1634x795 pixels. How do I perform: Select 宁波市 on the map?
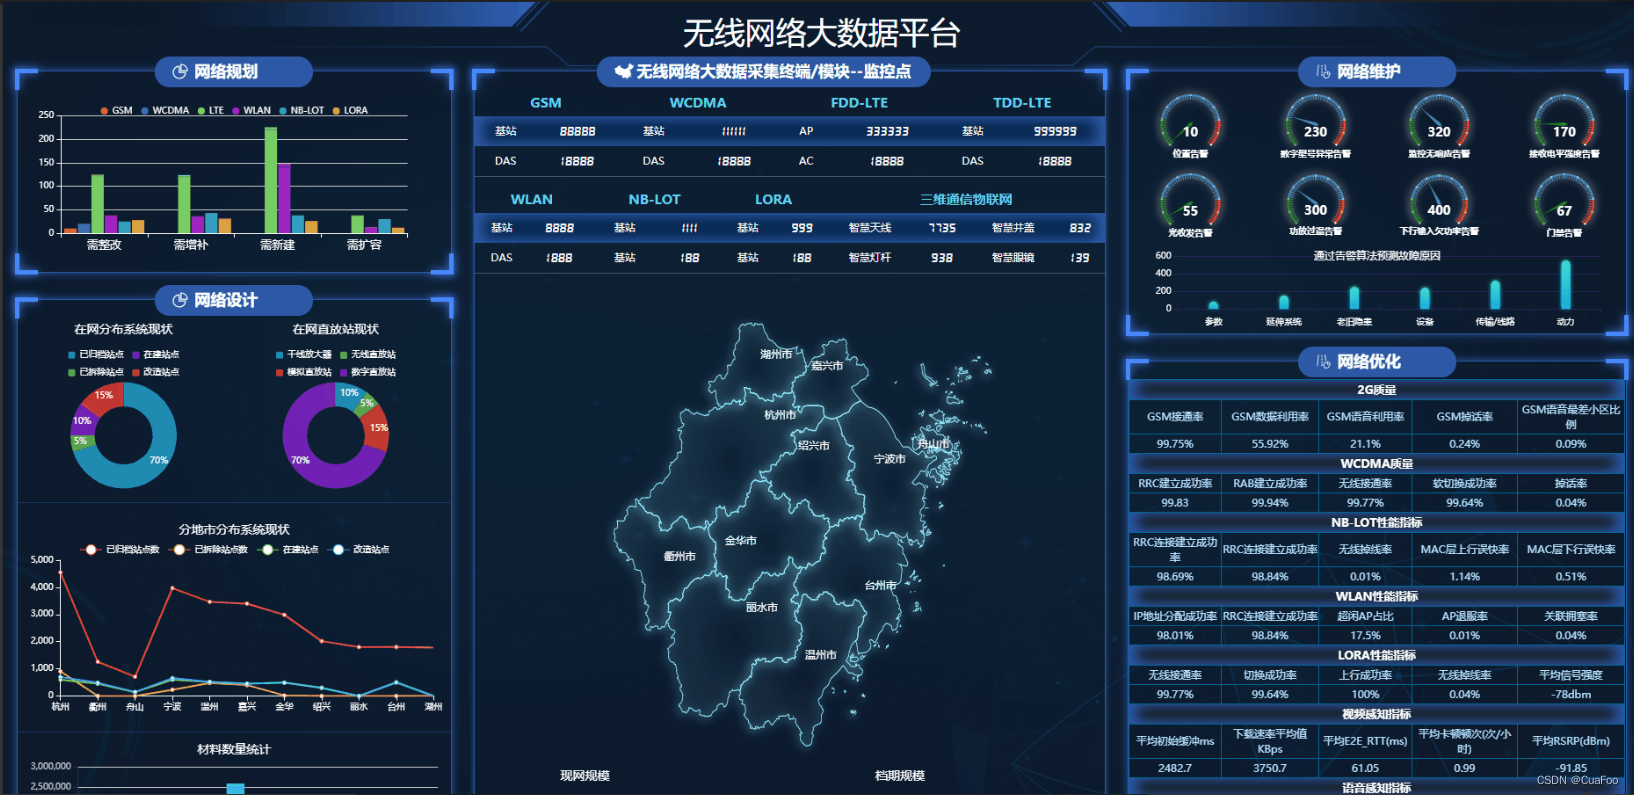pyautogui.click(x=889, y=459)
